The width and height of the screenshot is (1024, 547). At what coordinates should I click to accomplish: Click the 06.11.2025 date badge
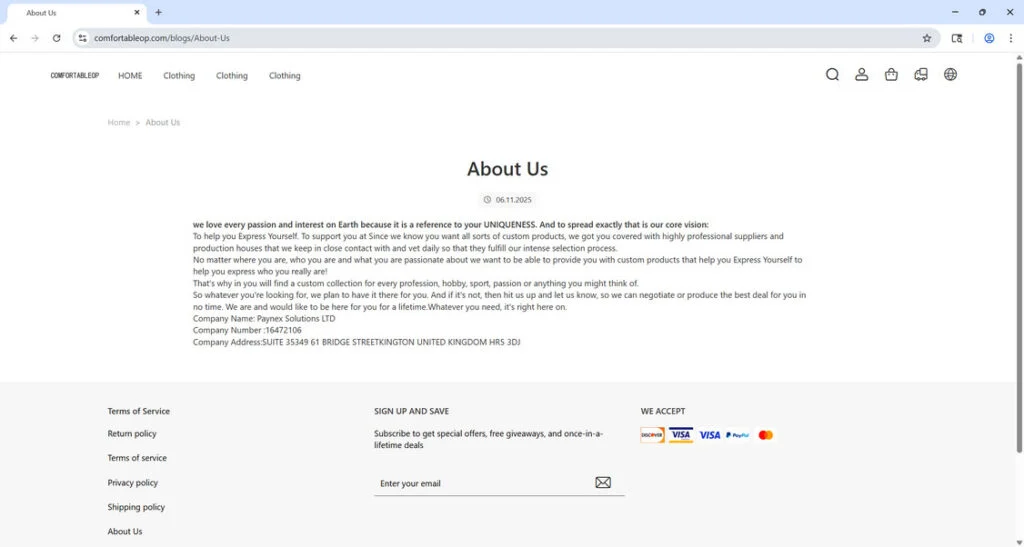(x=507, y=200)
